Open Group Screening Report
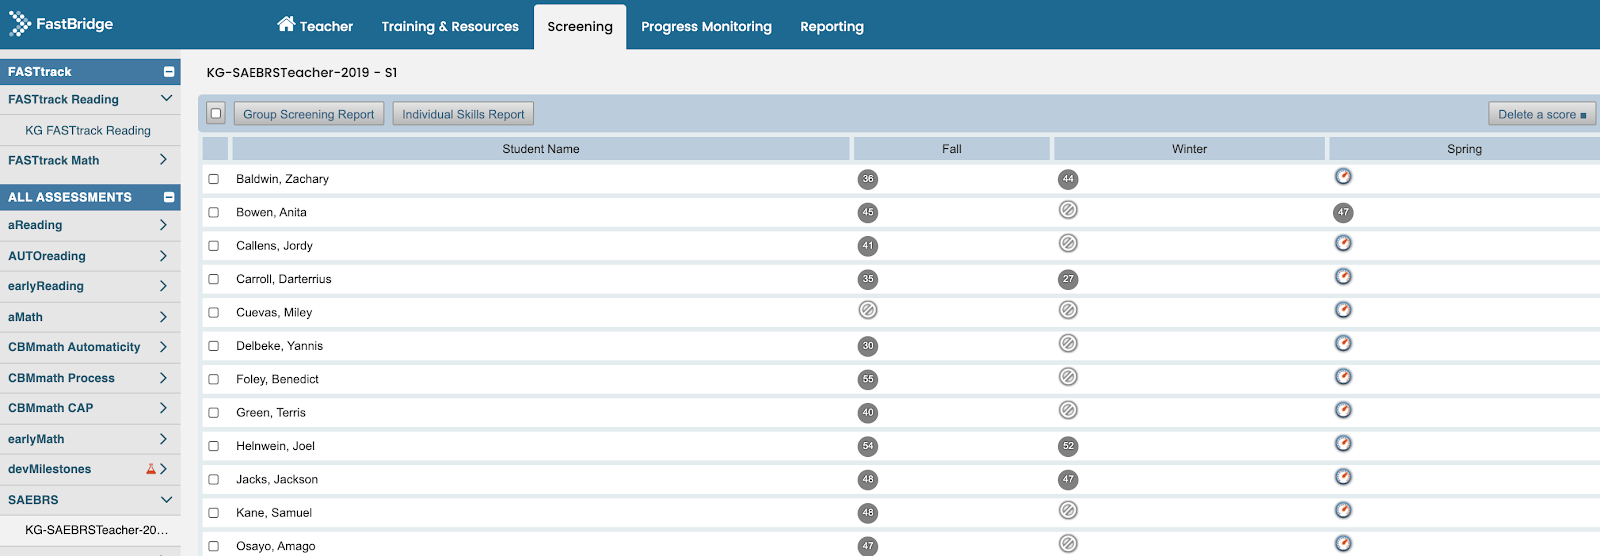The image size is (1600, 556). pos(309,114)
